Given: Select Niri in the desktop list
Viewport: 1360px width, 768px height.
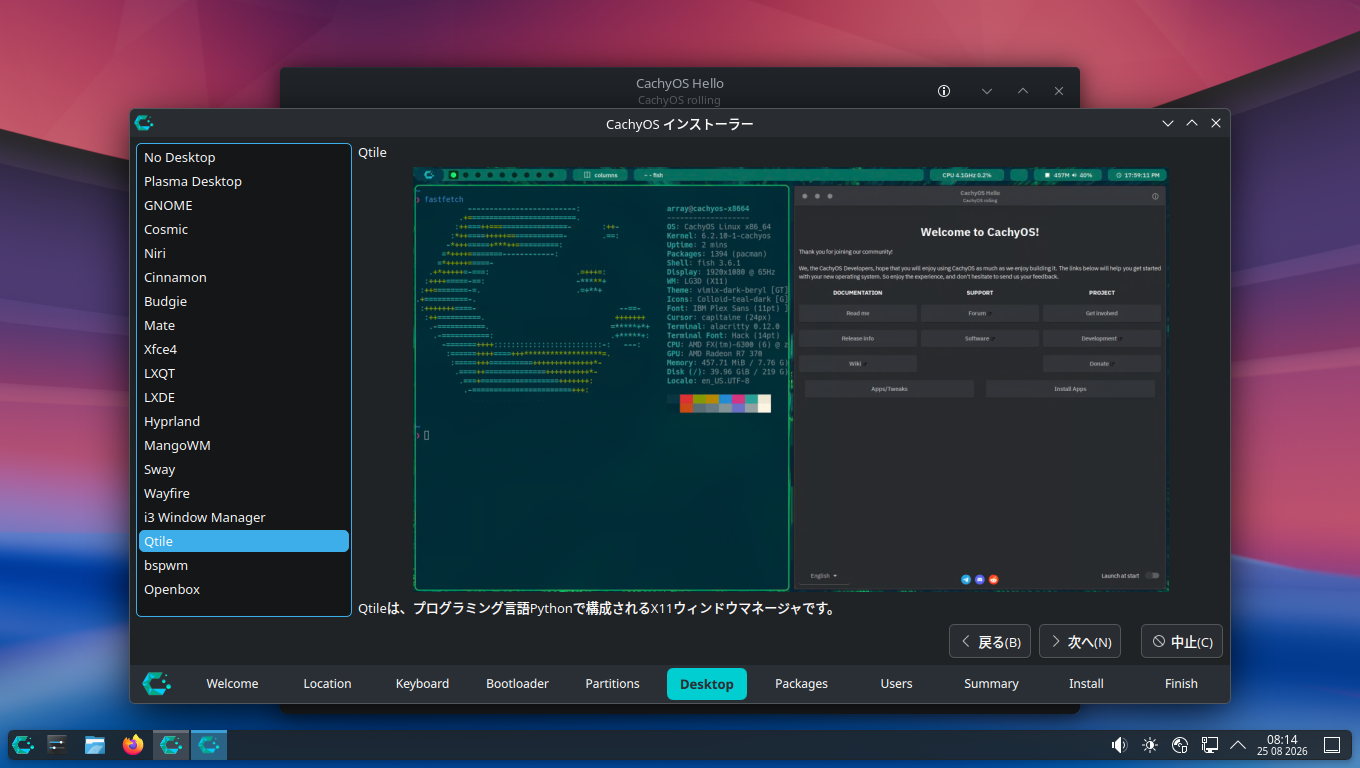Looking at the screenshot, I should (244, 253).
